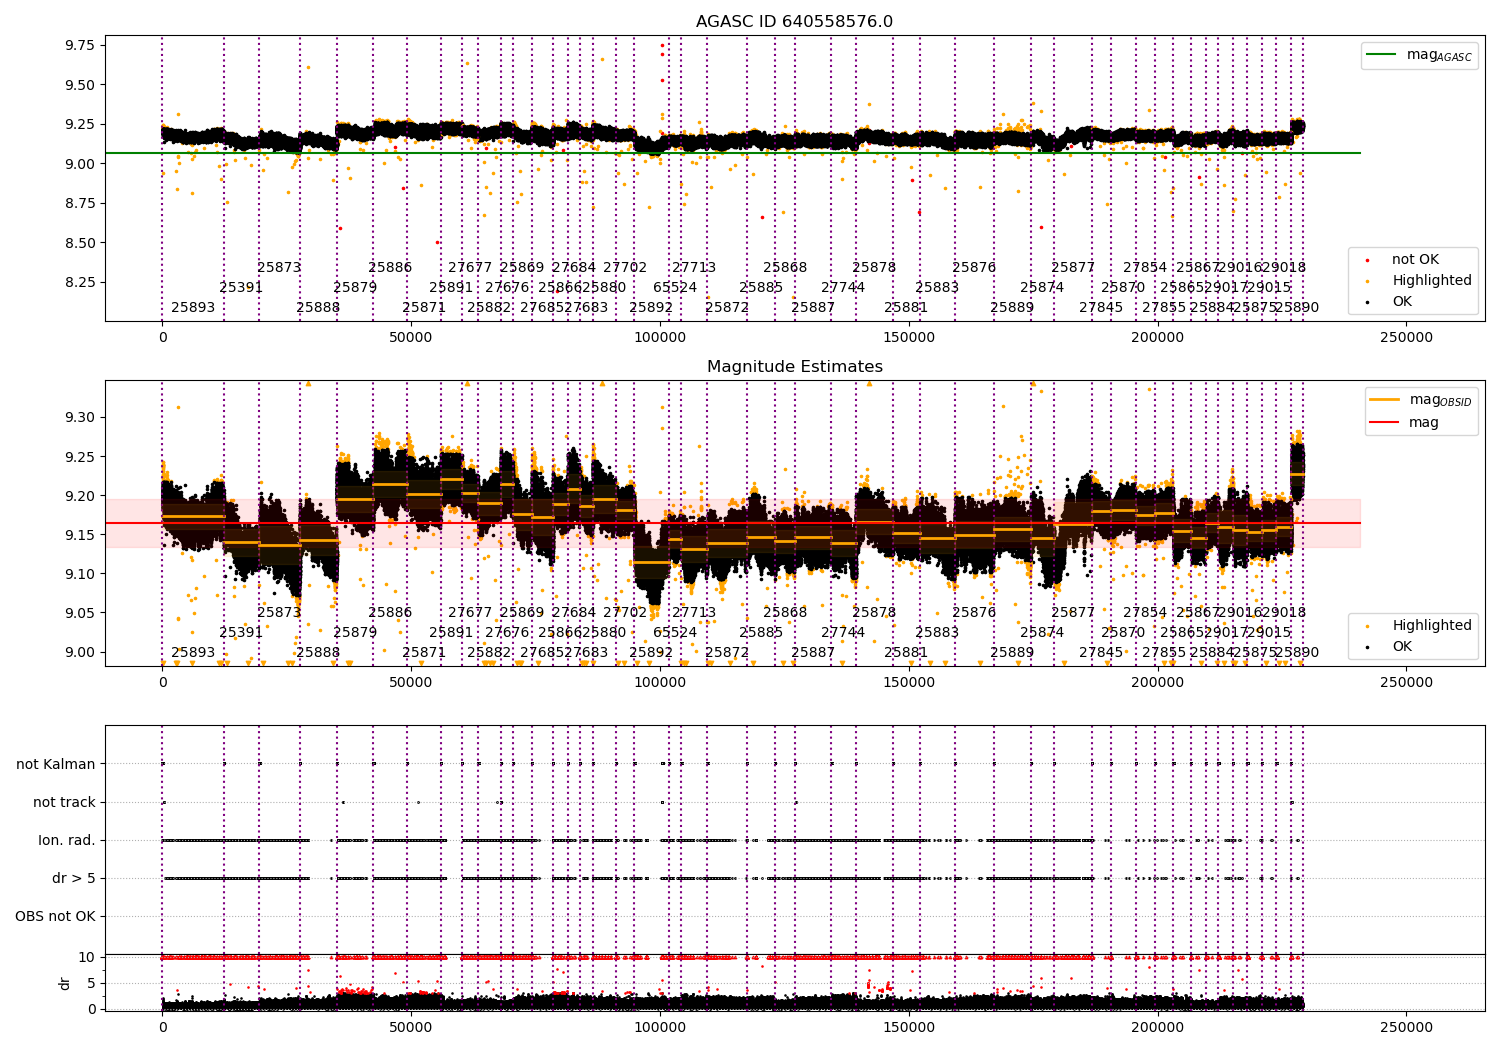The width and height of the screenshot is (1500, 1050).
Task: Click obsid label 65524 in top plot
Action: pyautogui.click(x=675, y=287)
